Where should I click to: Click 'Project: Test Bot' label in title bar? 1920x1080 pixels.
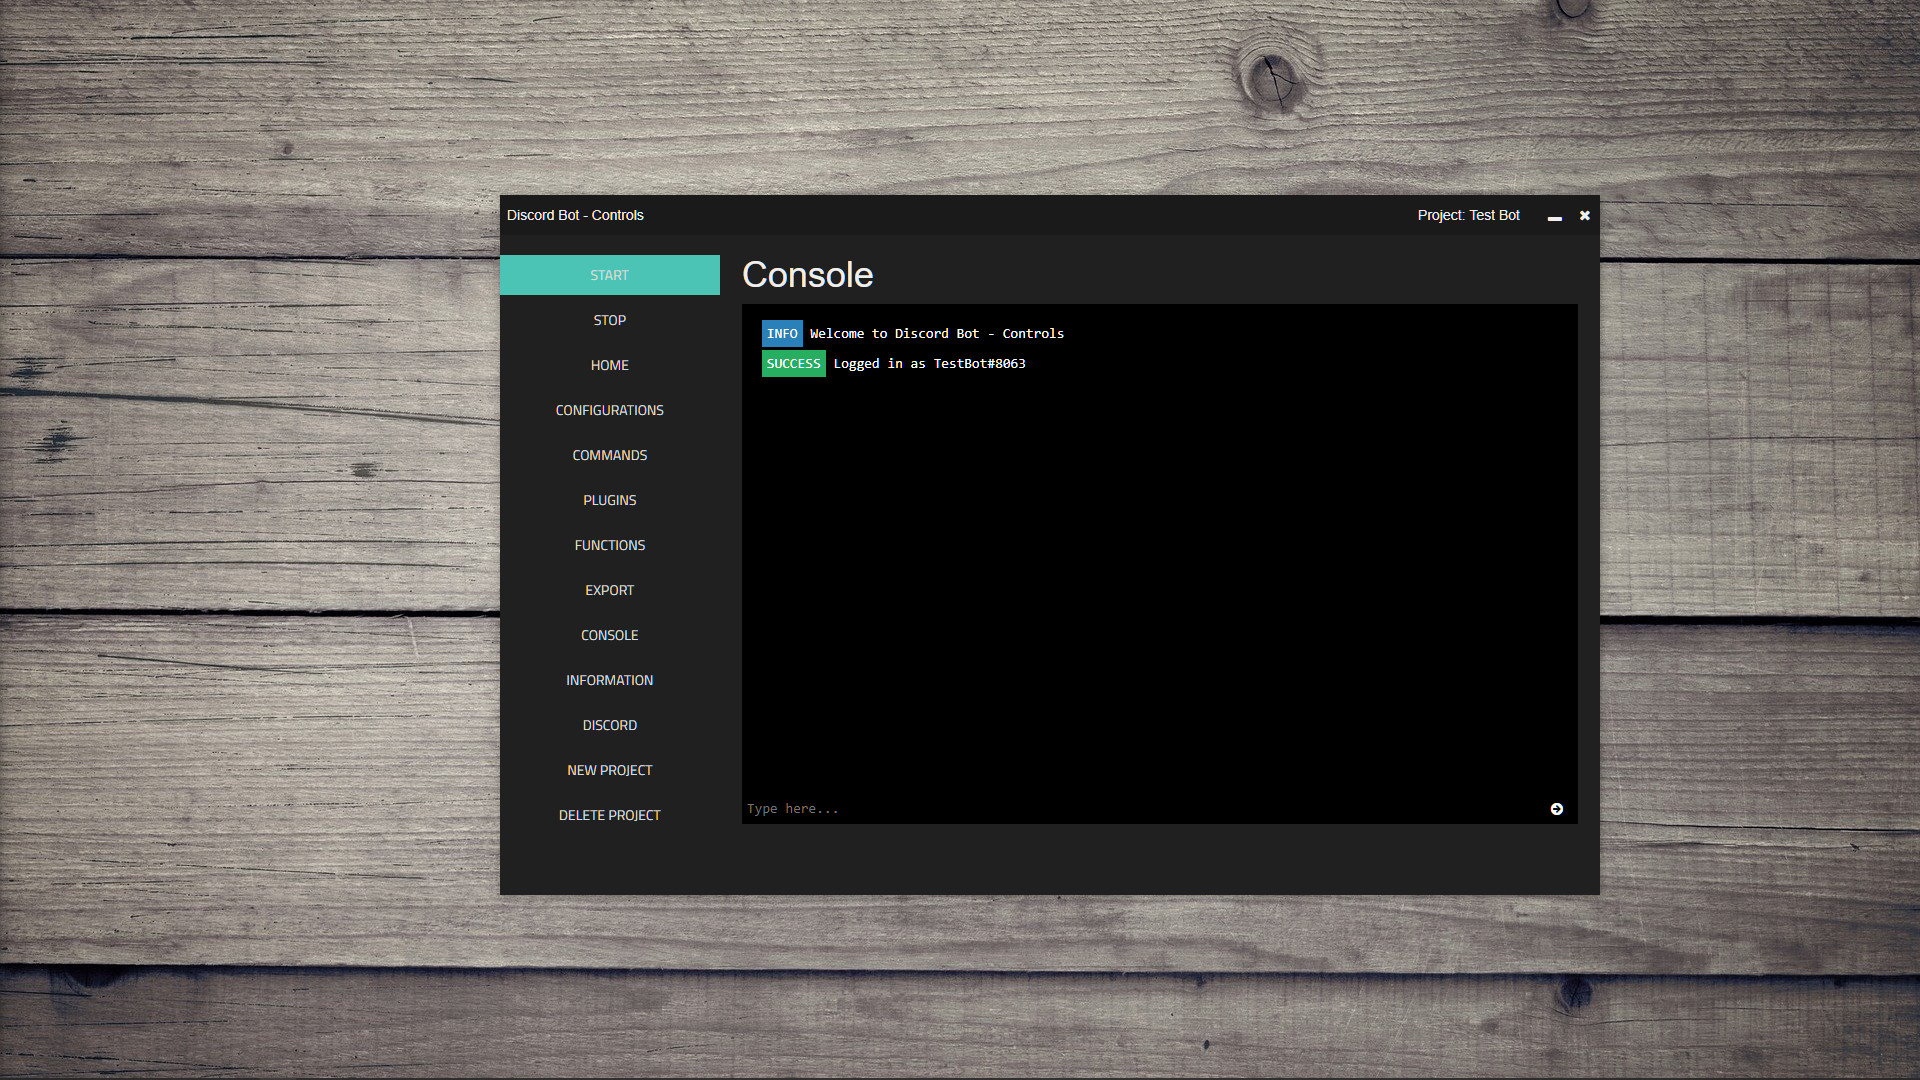point(1468,215)
